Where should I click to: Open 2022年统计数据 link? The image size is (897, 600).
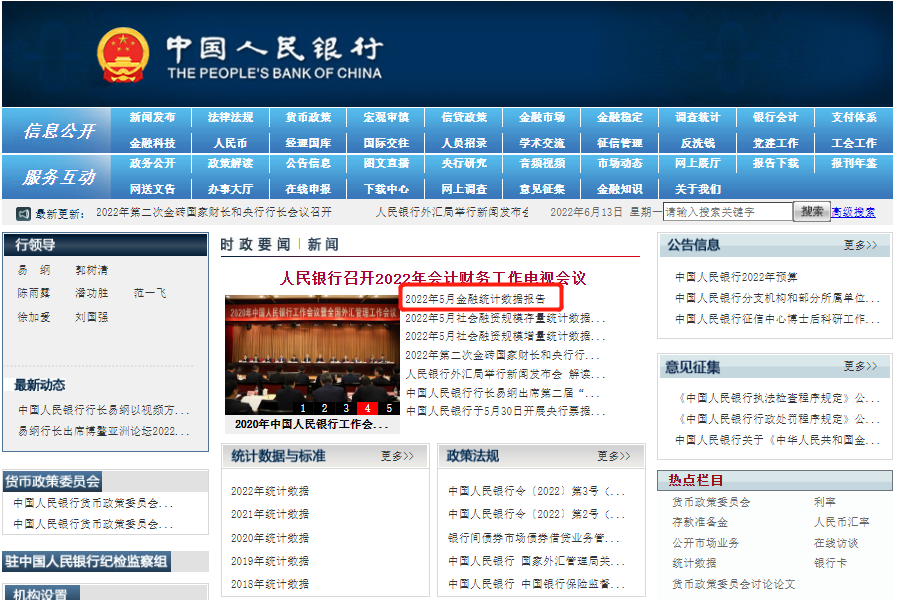(x=270, y=491)
